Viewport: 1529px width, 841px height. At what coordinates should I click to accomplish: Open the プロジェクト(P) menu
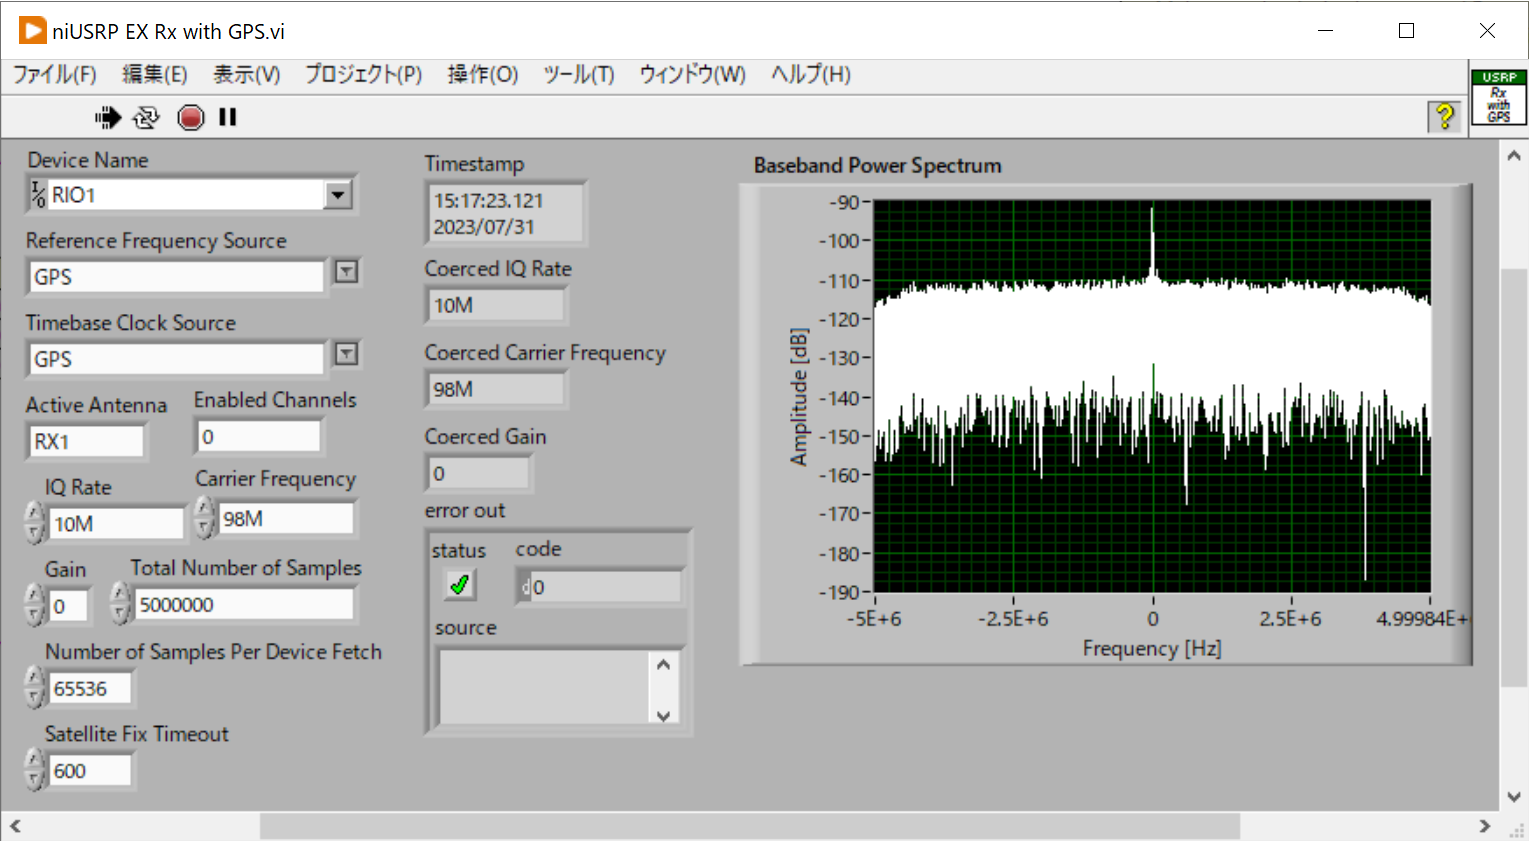click(x=363, y=75)
